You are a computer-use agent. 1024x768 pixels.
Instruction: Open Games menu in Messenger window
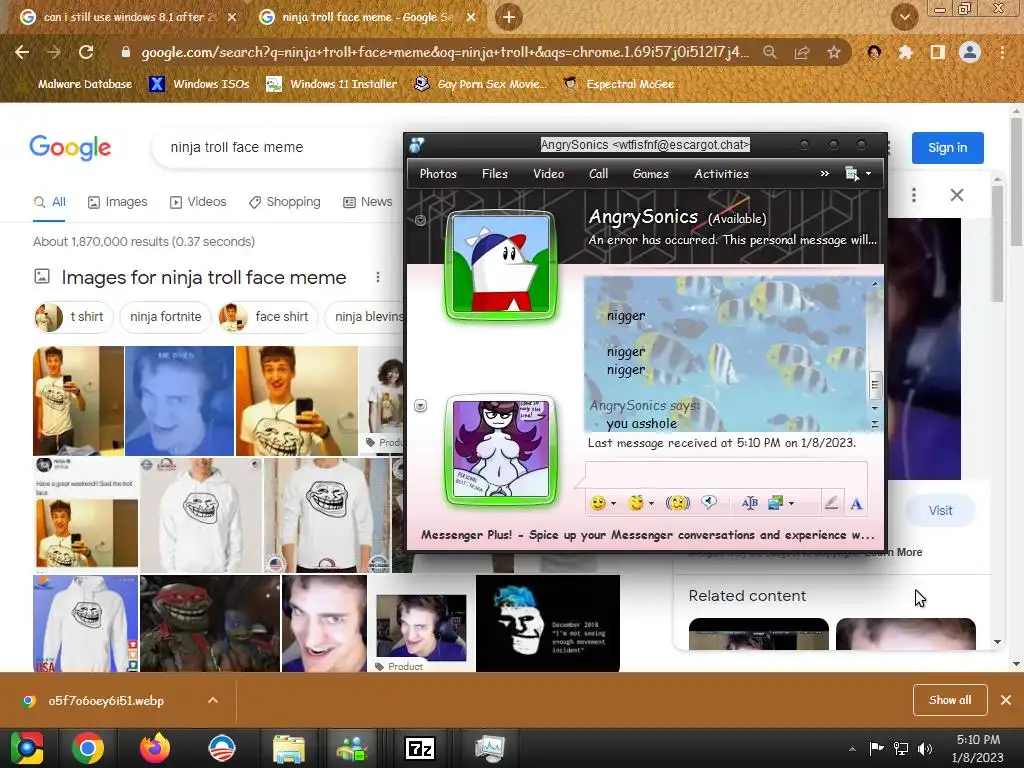click(650, 174)
